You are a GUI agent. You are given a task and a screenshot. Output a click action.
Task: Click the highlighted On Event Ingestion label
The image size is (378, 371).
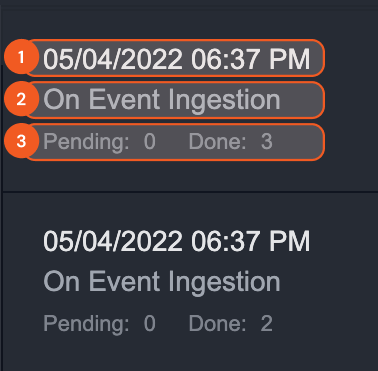click(162, 100)
